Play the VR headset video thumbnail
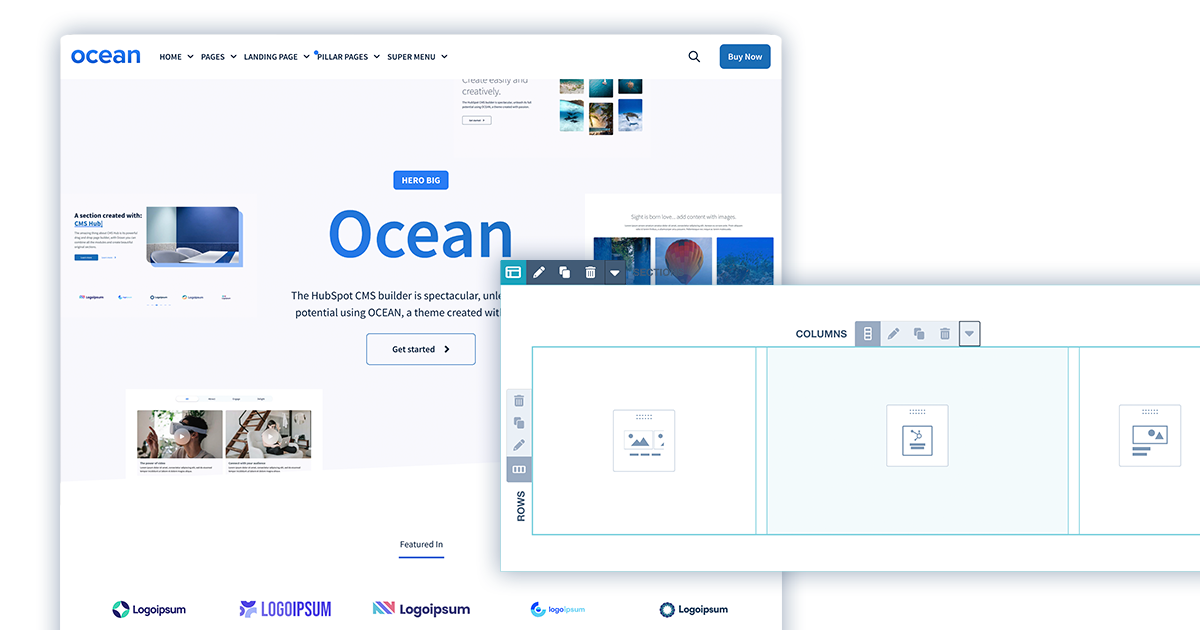 (x=181, y=435)
